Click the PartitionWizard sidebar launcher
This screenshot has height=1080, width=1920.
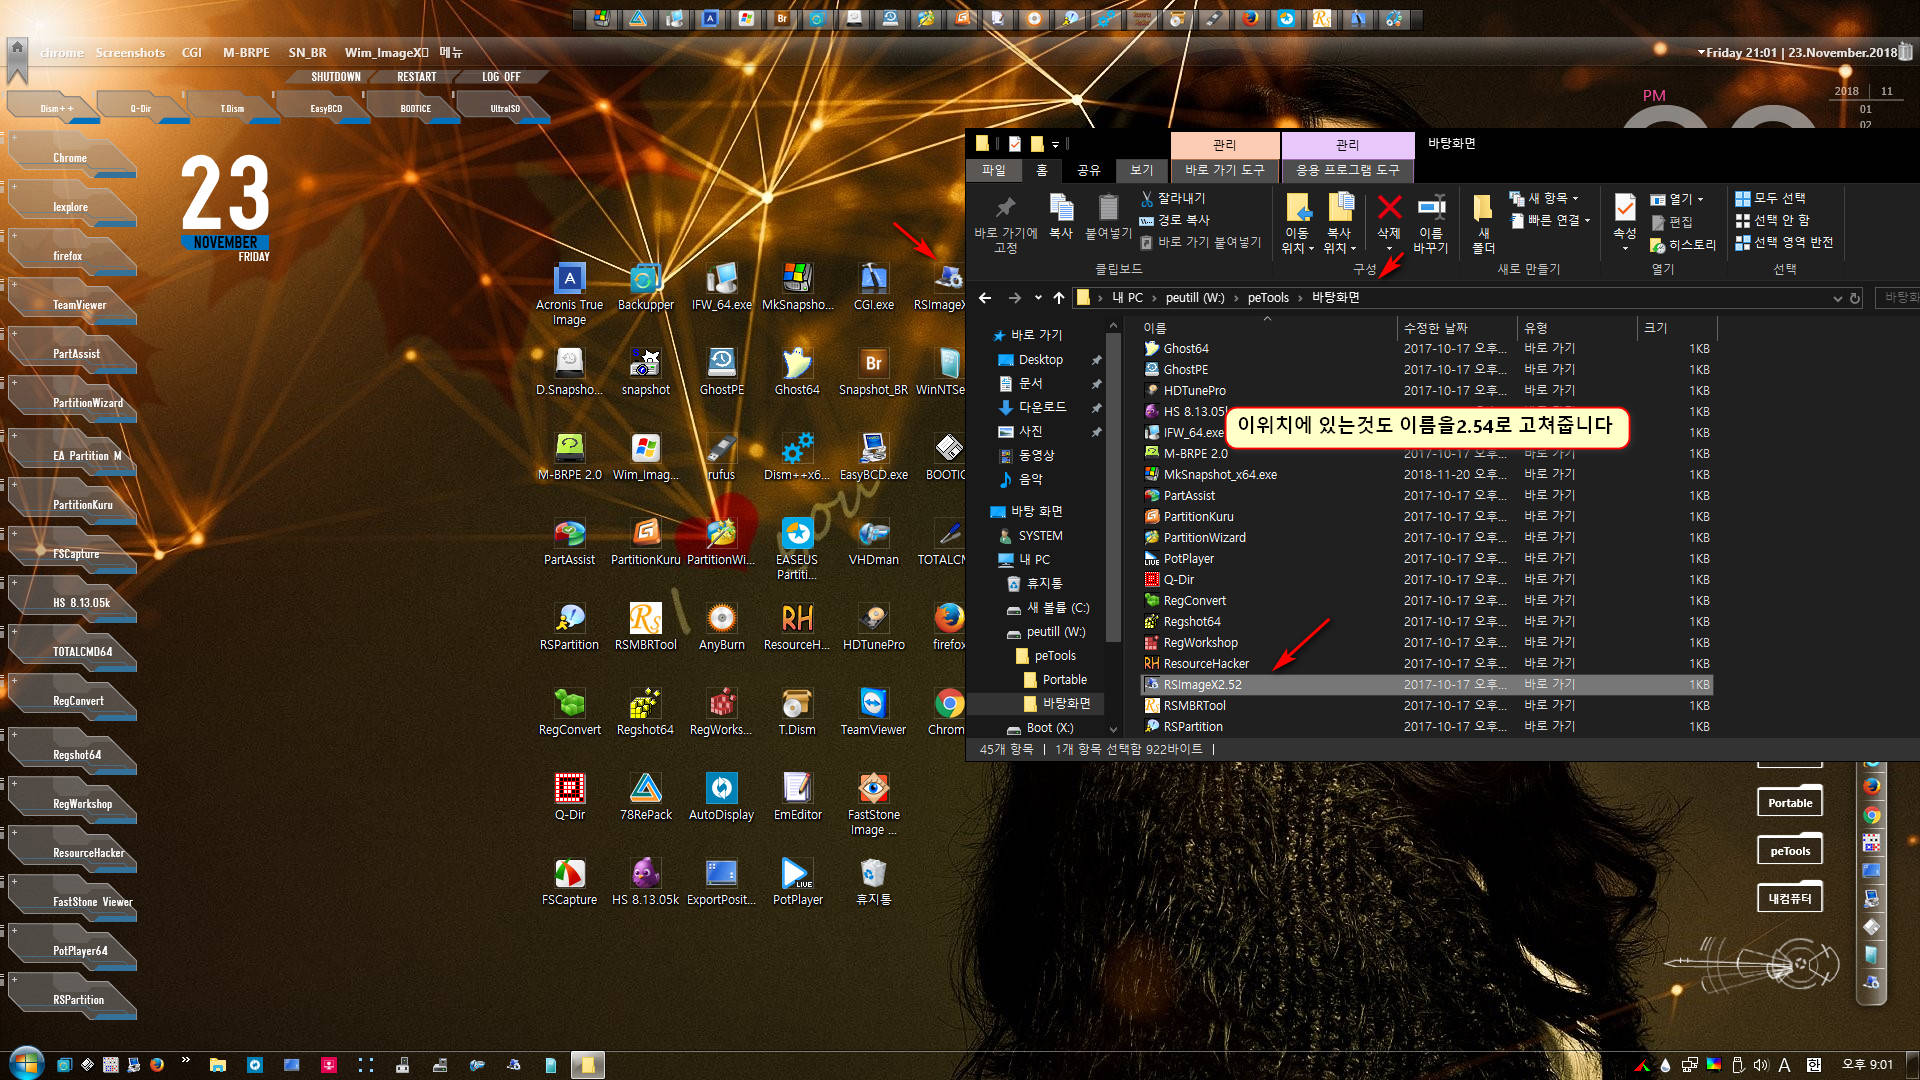click(72, 401)
